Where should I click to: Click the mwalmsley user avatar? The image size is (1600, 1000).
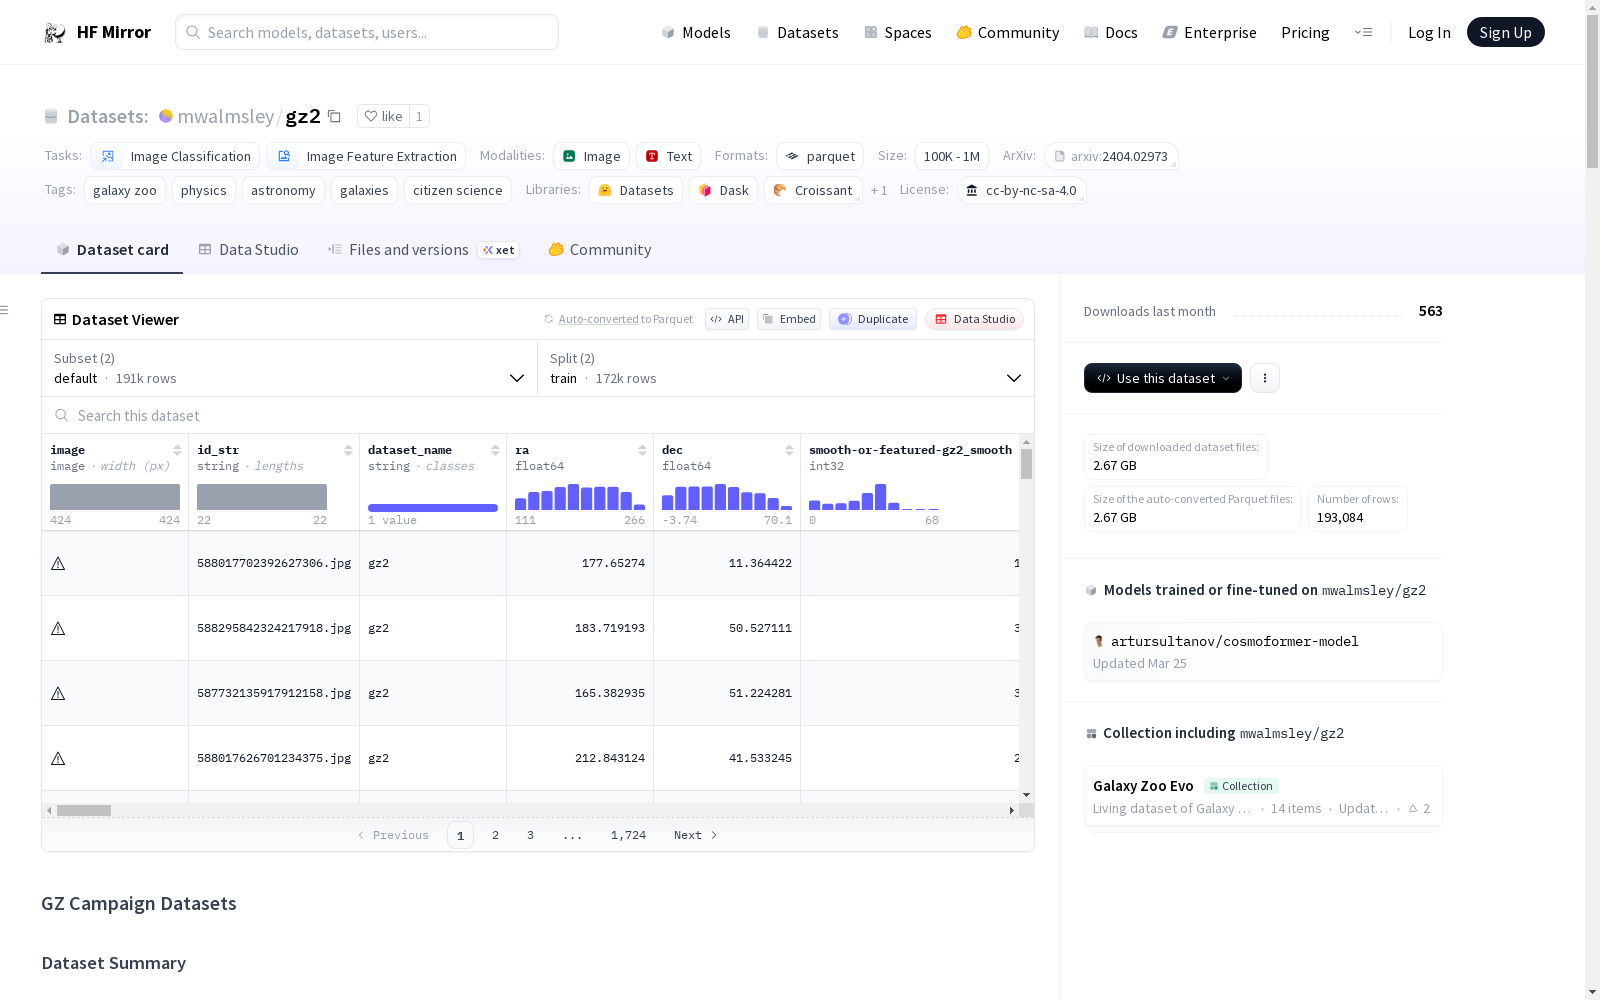click(166, 116)
